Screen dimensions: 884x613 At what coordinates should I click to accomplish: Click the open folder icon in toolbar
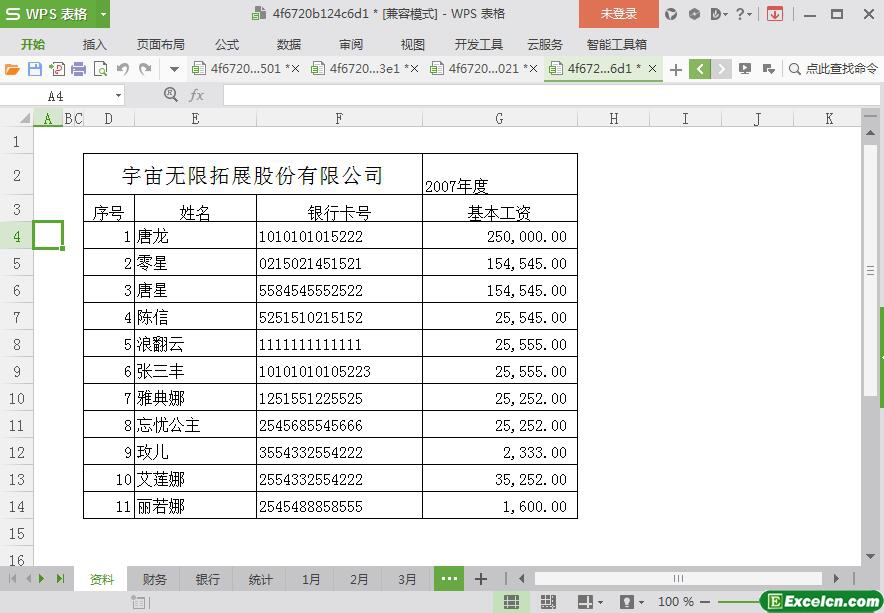pyautogui.click(x=12, y=69)
